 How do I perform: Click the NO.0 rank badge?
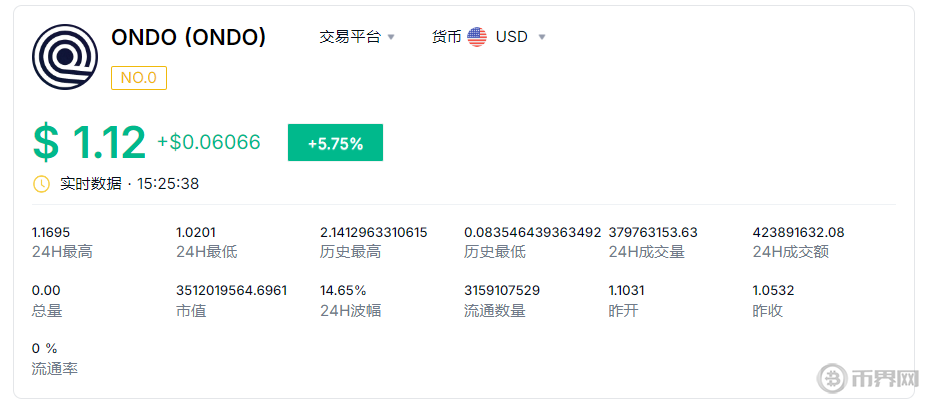click(139, 77)
